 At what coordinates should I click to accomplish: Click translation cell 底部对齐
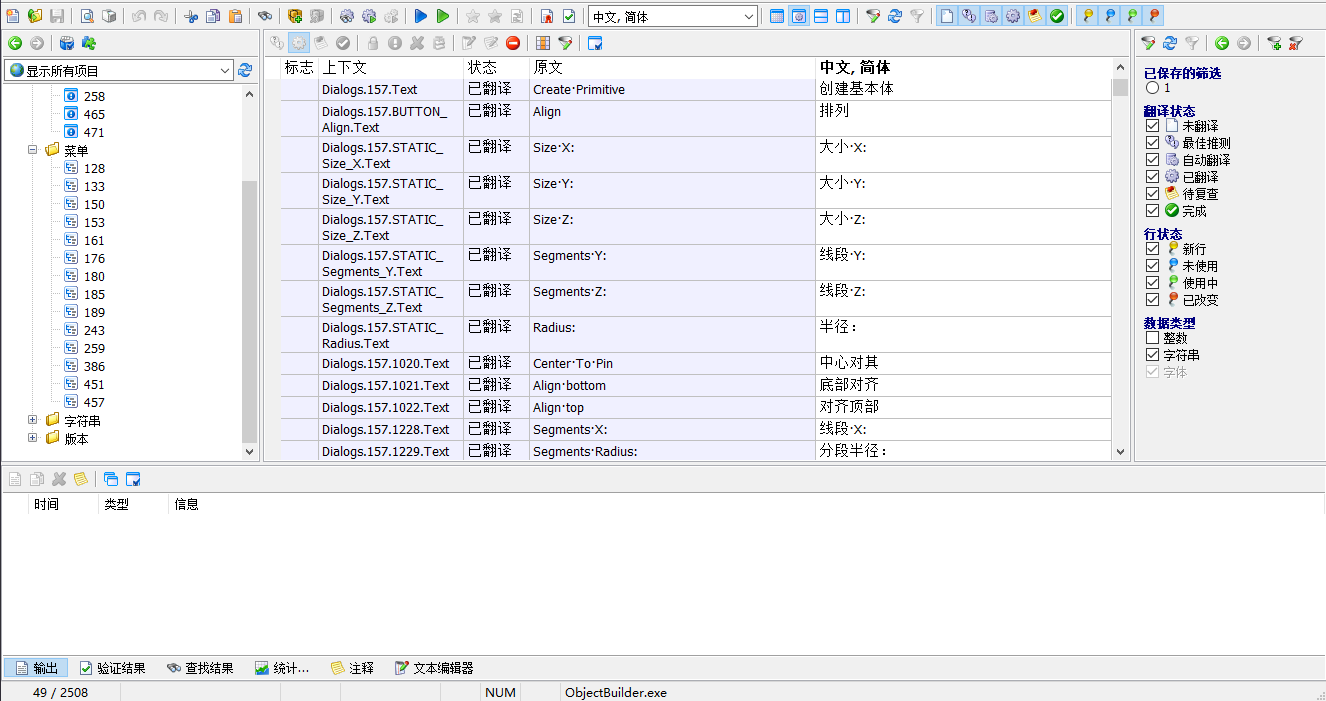pos(963,385)
